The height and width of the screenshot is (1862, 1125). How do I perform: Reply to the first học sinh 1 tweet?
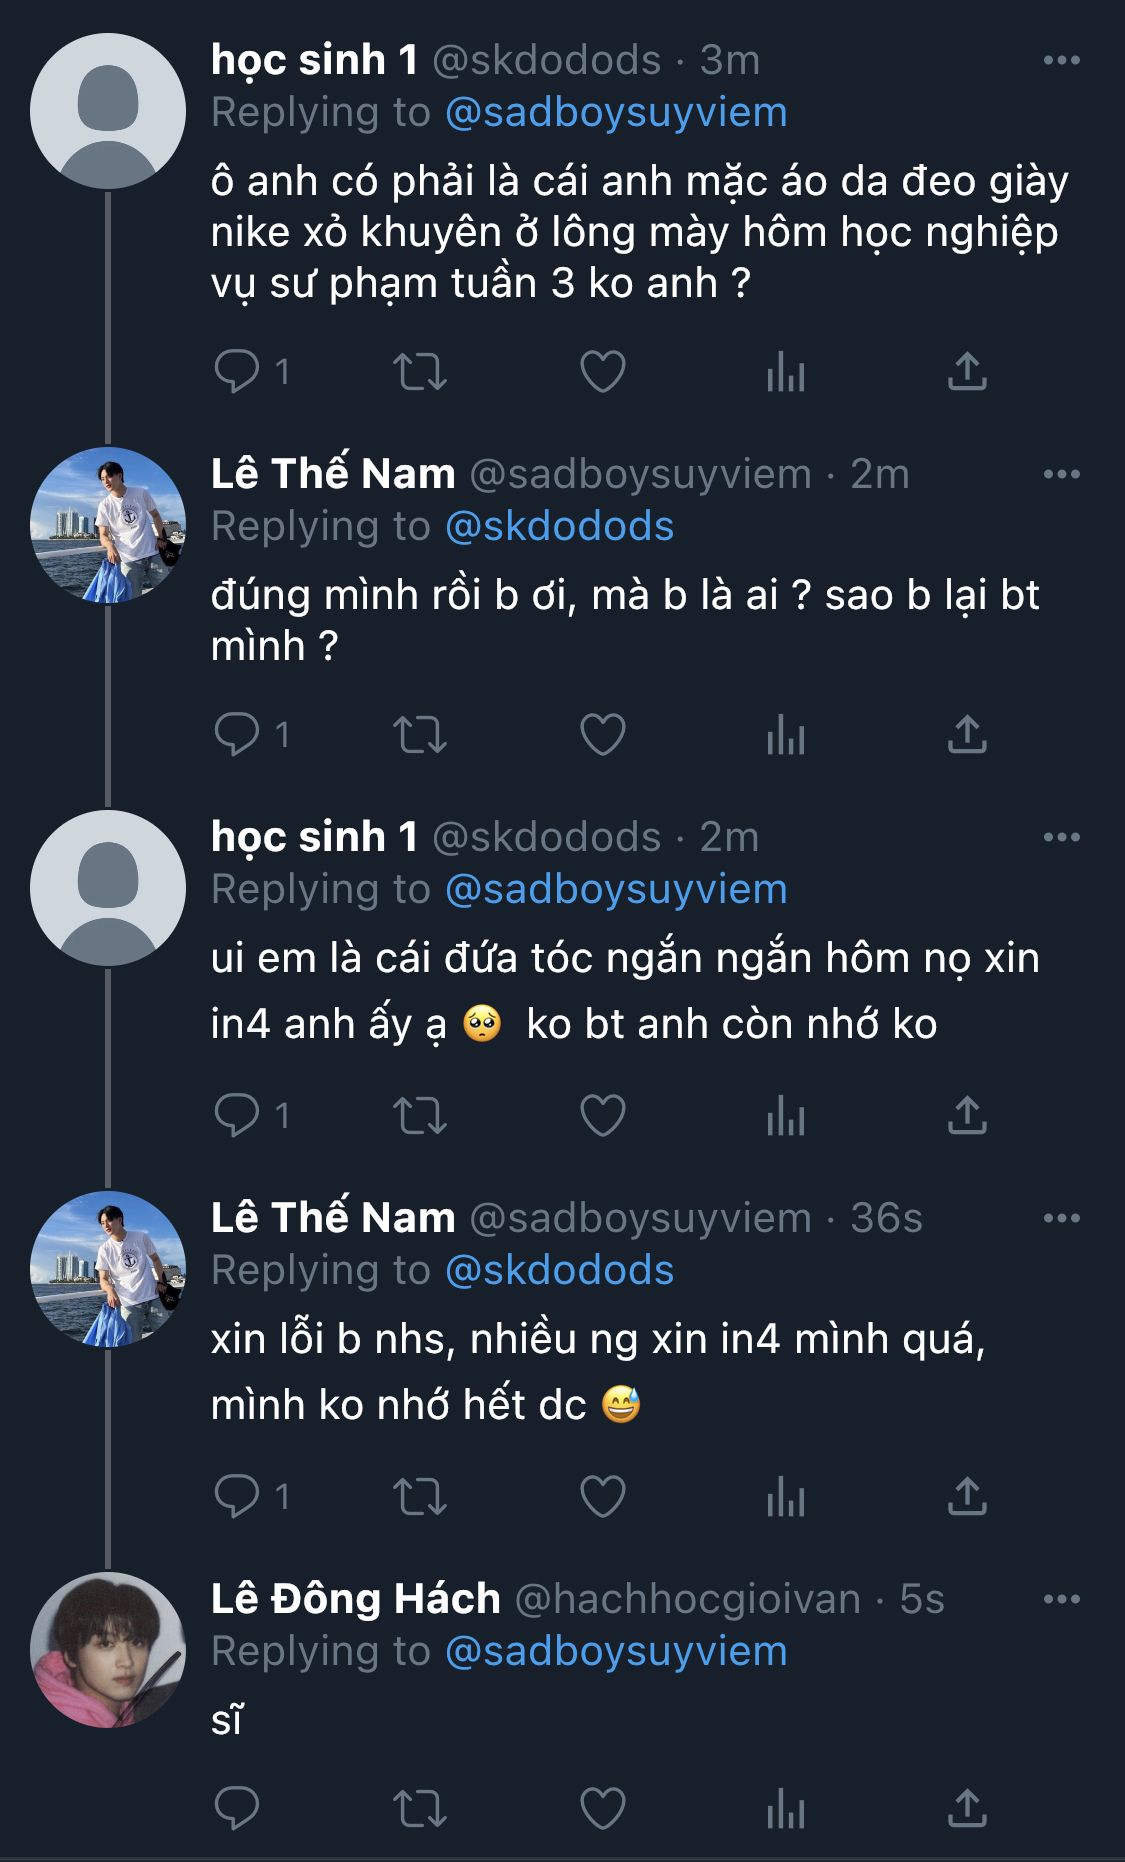pos(237,372)
